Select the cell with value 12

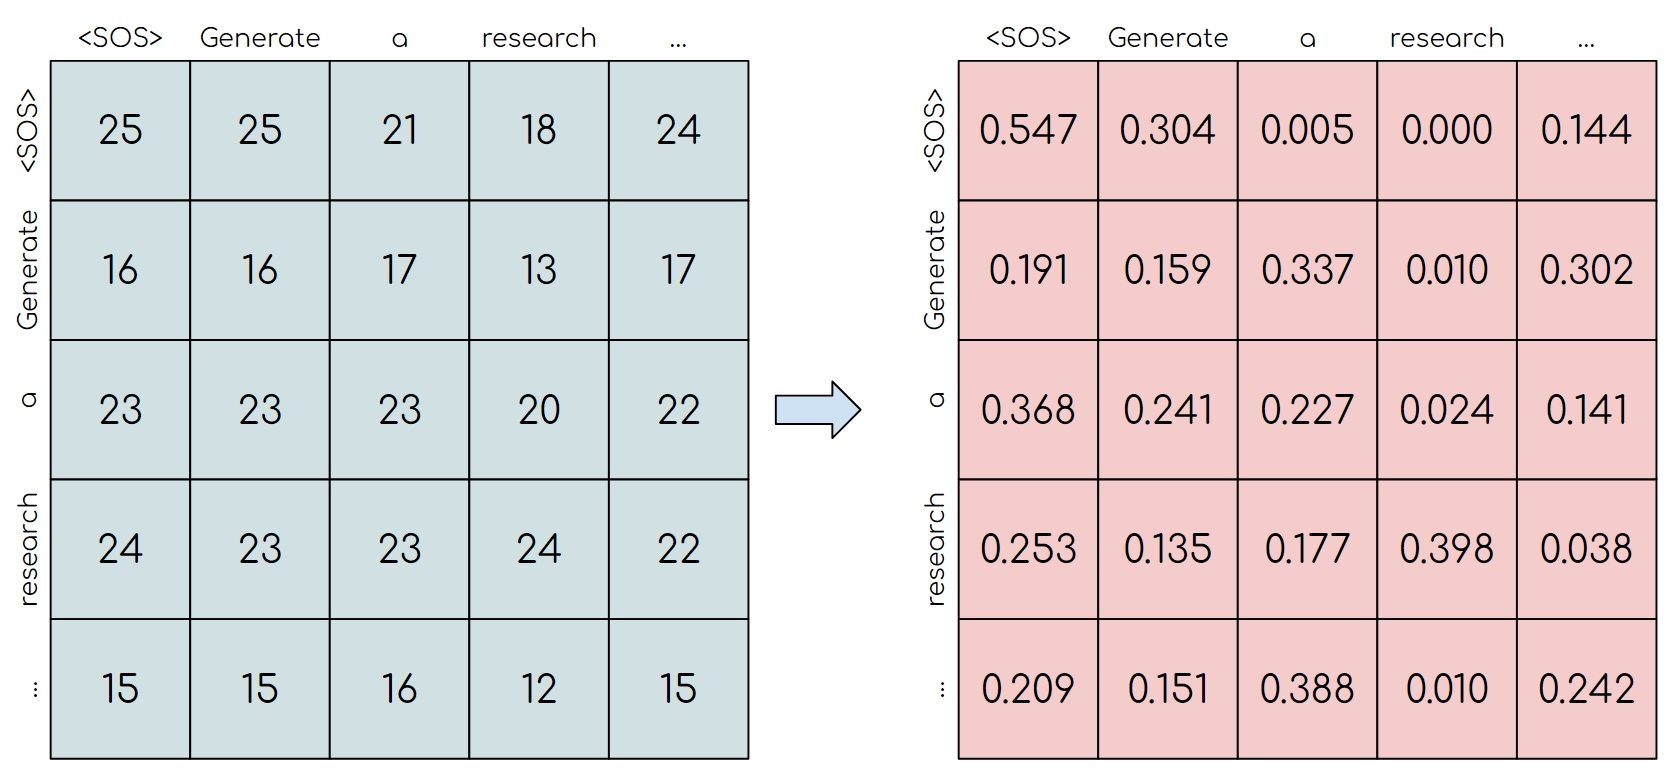point(538,689)
